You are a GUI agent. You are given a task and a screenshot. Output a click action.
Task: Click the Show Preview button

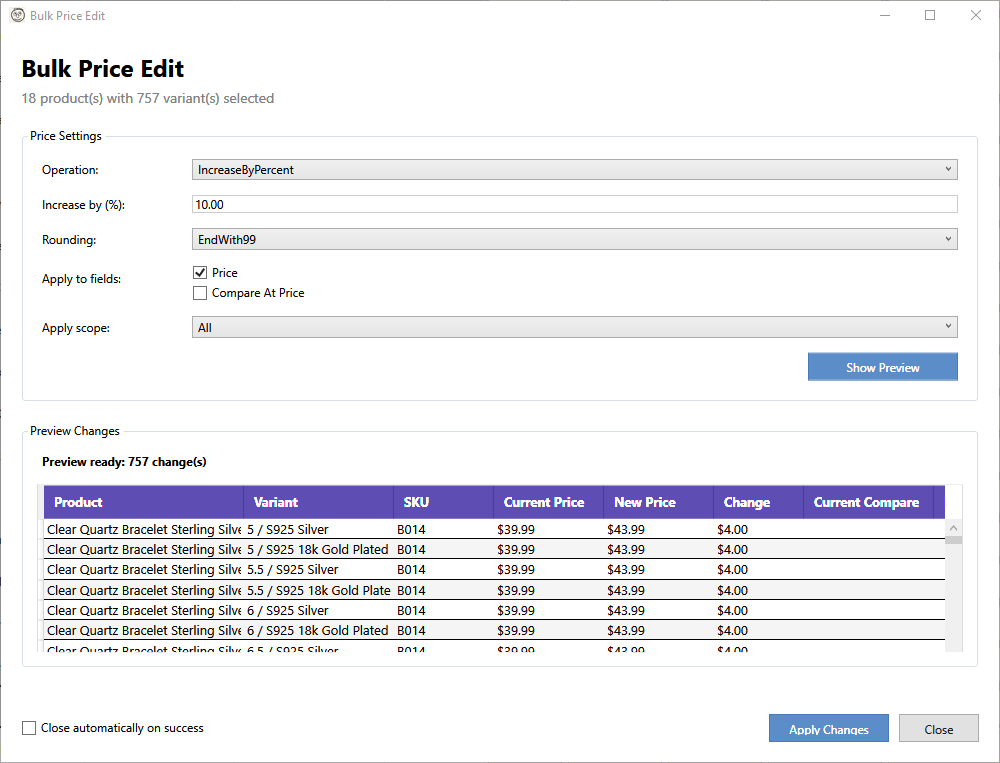(x=882, y=366)
